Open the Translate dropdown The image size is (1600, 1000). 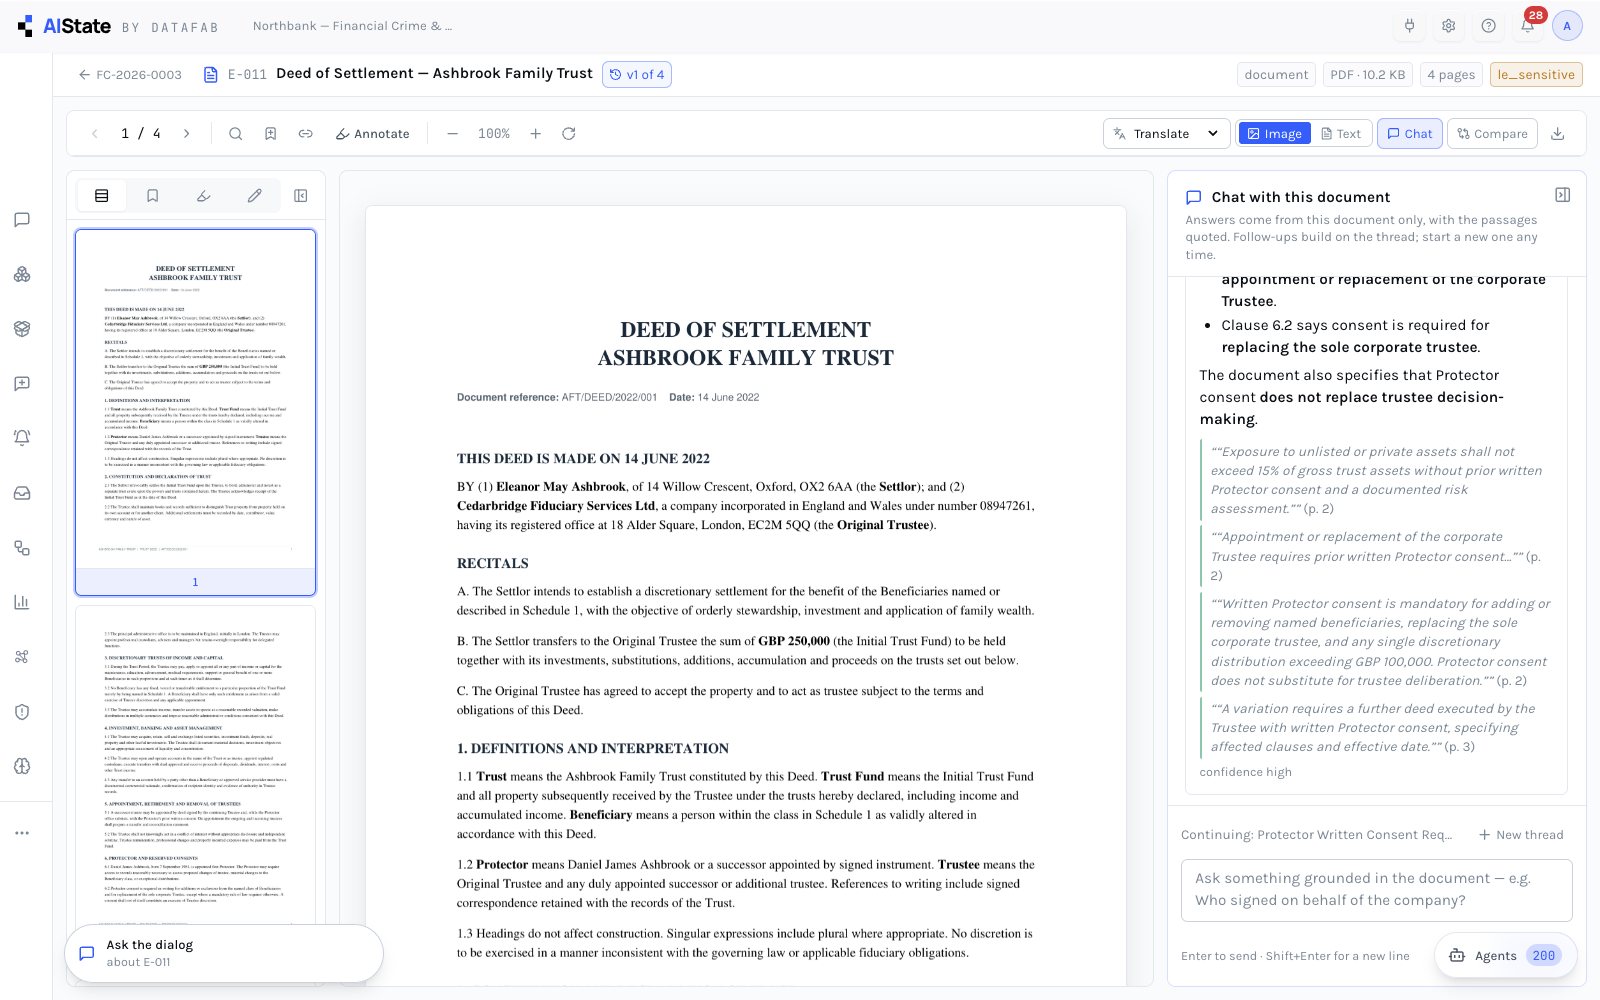point(1166,133)
